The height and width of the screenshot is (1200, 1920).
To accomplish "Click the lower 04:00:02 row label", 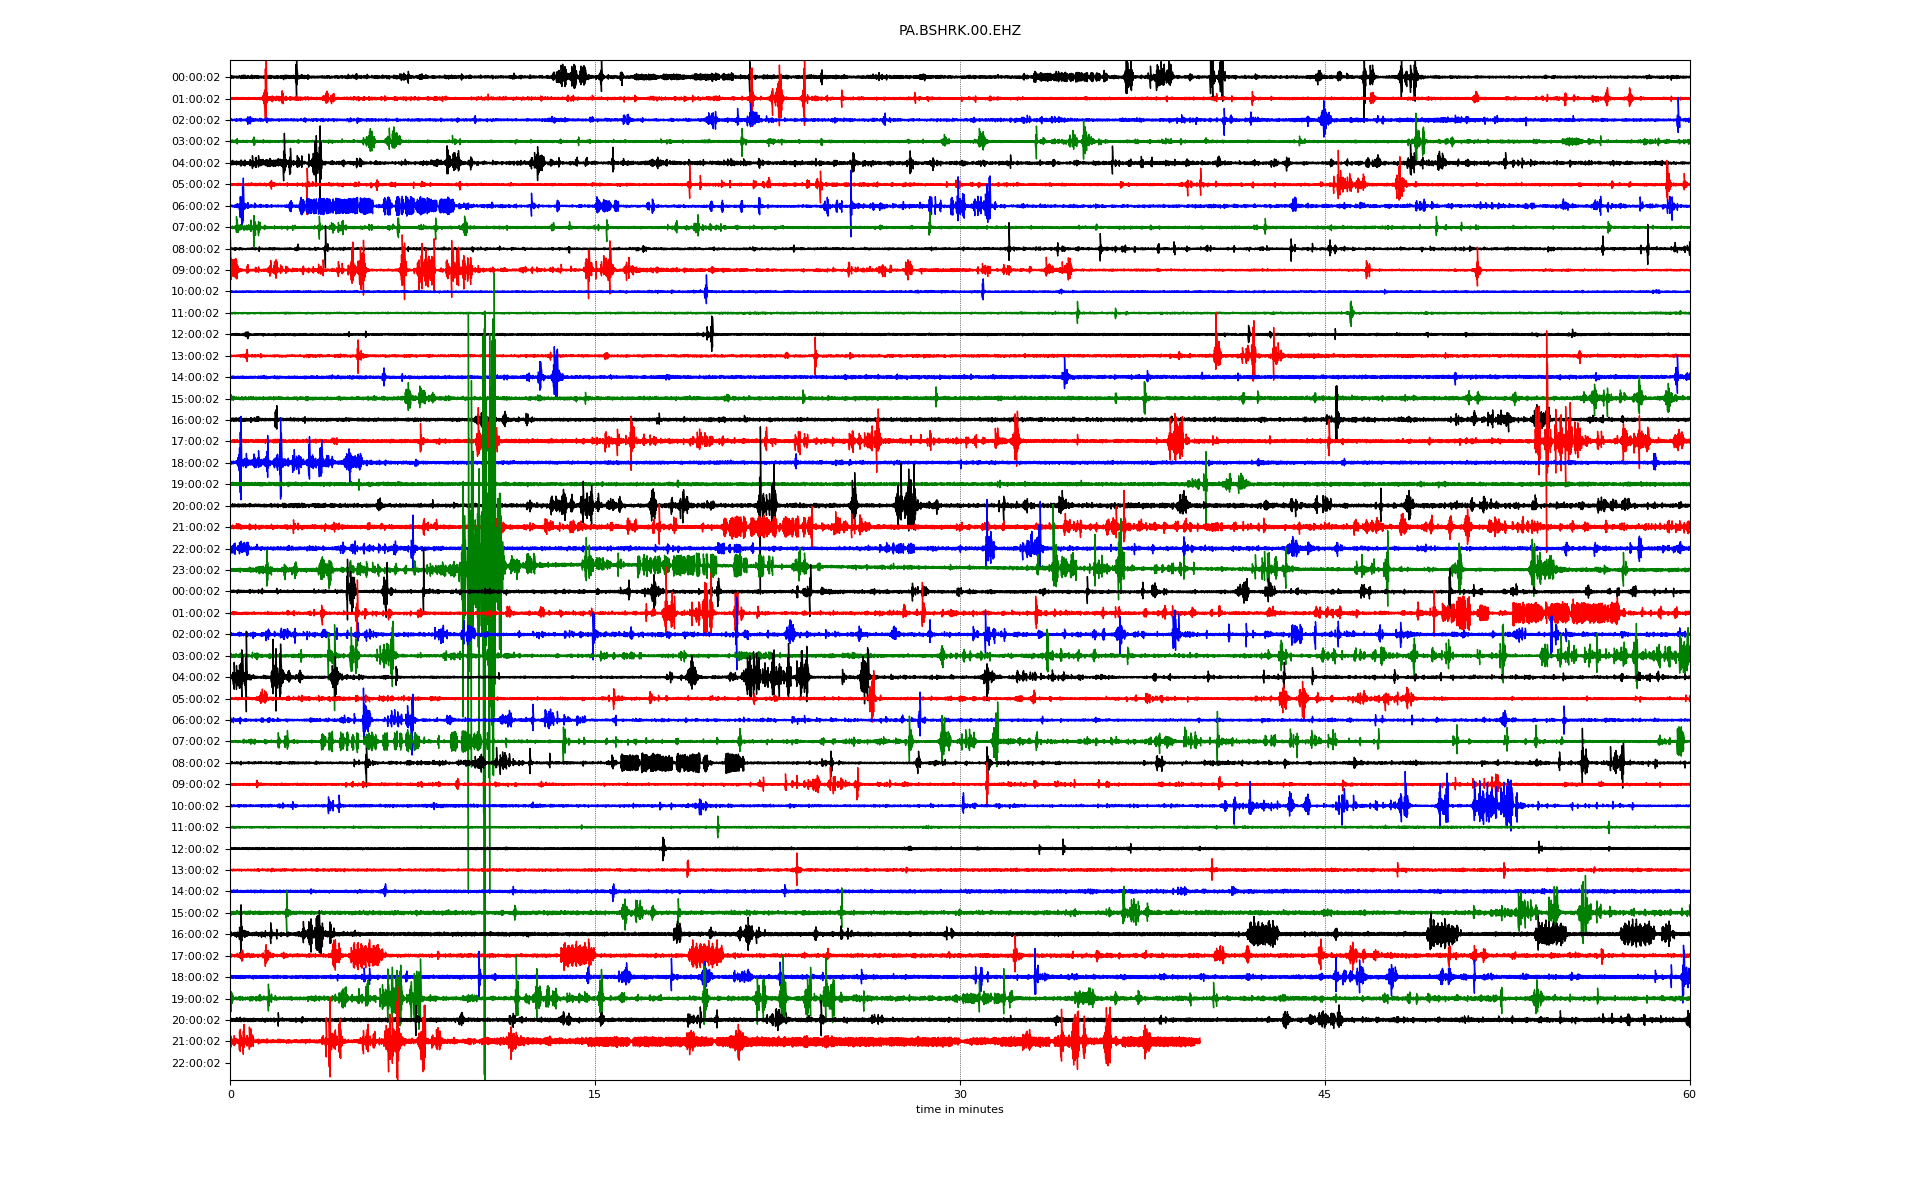I will [195, 678].
